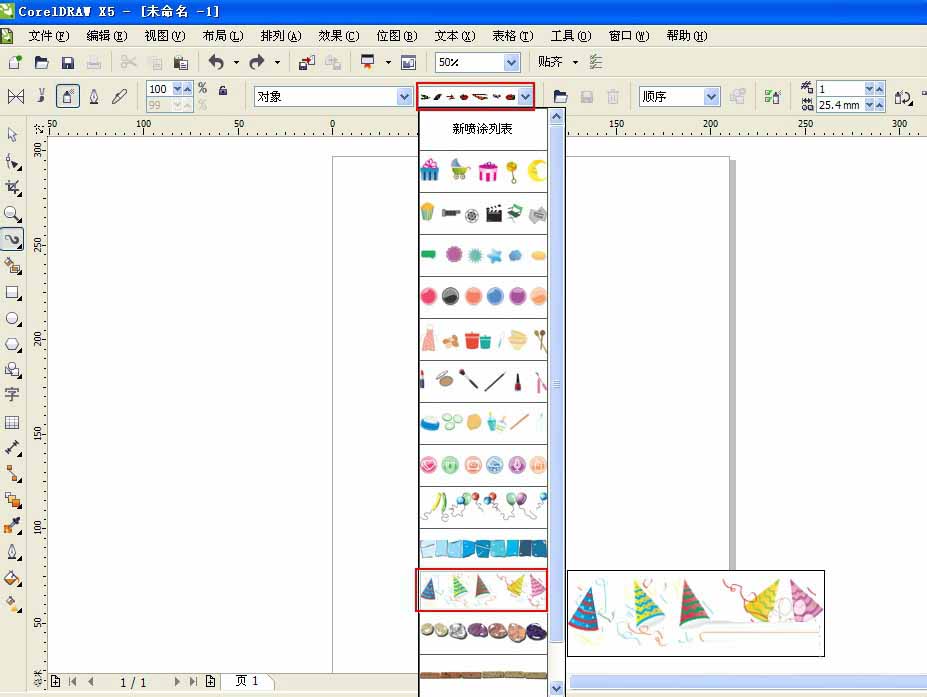
Task: Open the 视图(V) menu
Action: (x=164, y=36)
